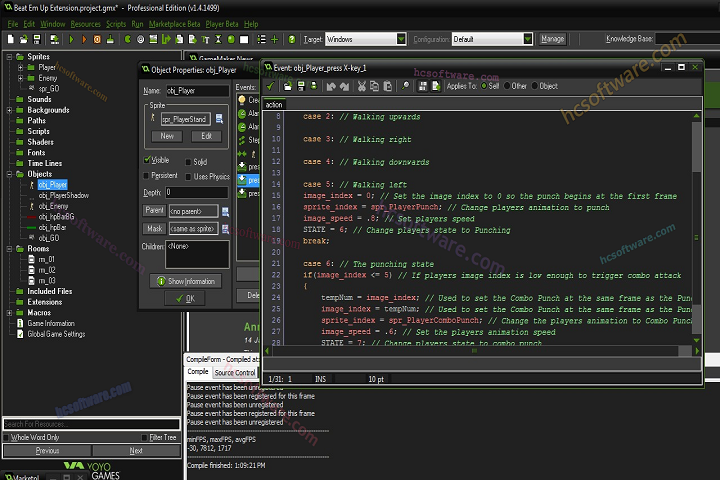720x480 pixels.
Task: Run in debug mode with orange arrow
Action: point(84,40)
